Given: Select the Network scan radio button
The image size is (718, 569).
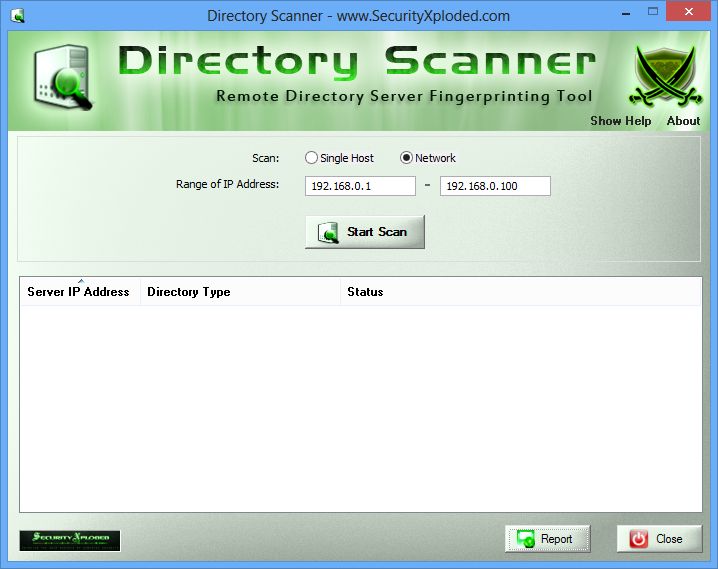Looking at the screenshot, I should click(406, 158).
